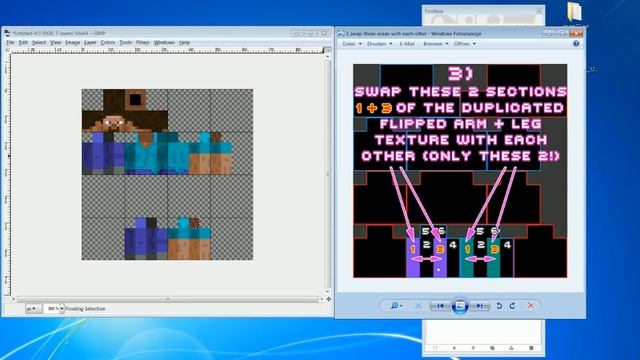Click the duplicate layer icon in bottom dock
The width and height of the screenshot is (640, 360).
[x=493, y=348]
